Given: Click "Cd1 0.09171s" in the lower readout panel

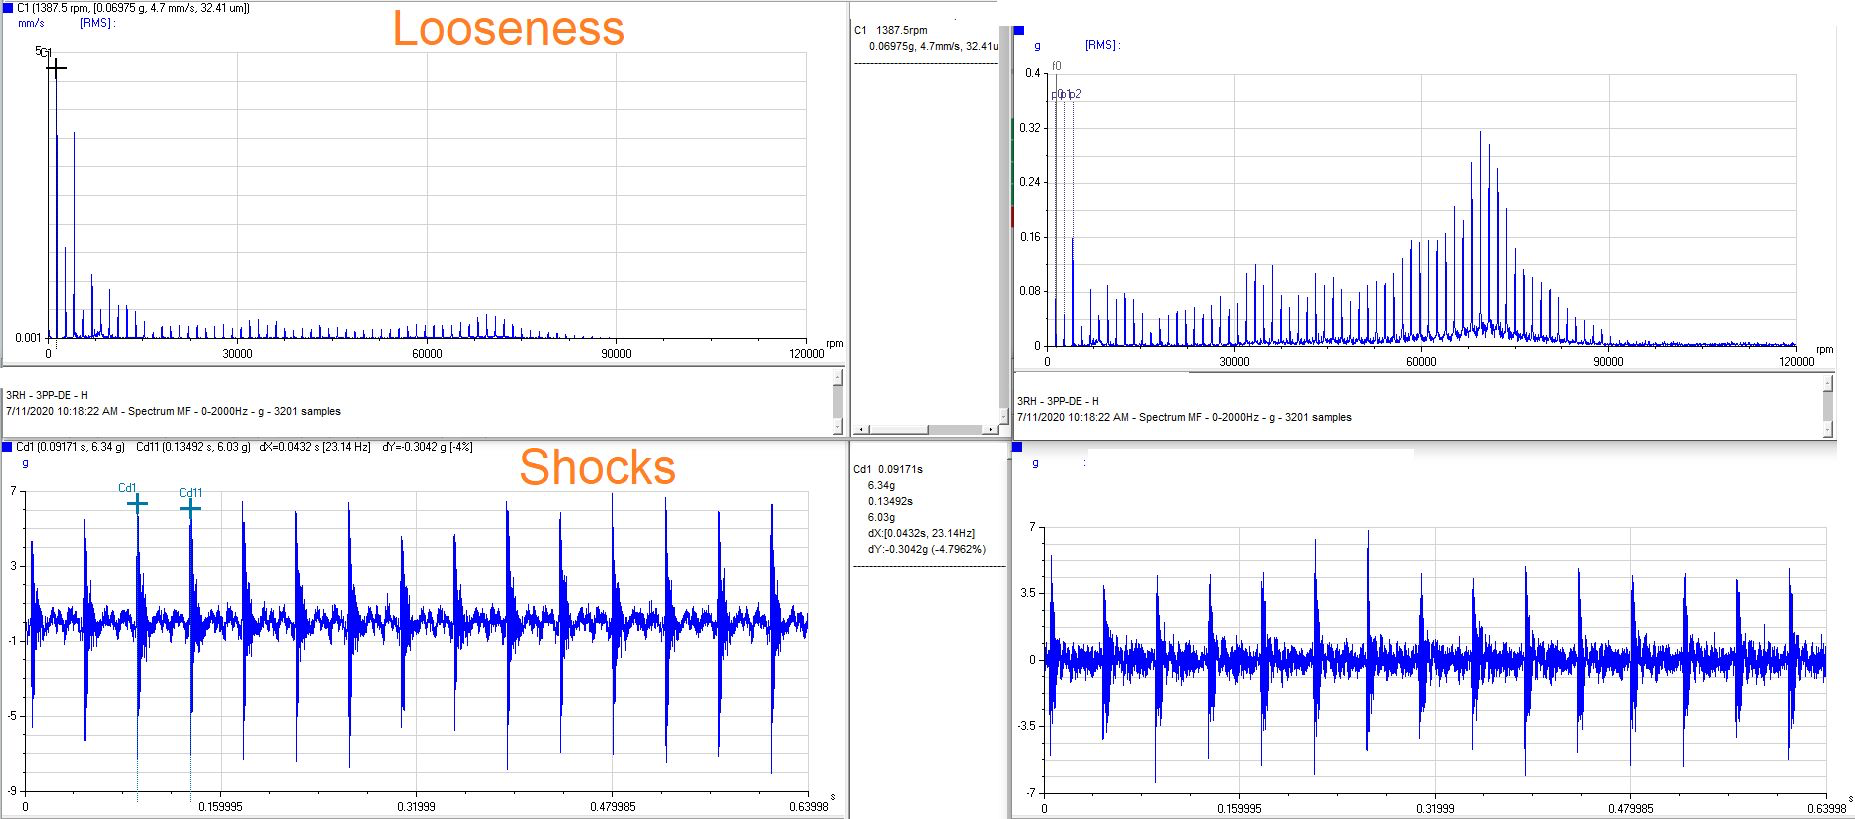Looking at the screenshot, I should pyautogui.click(x=888, y=469).
